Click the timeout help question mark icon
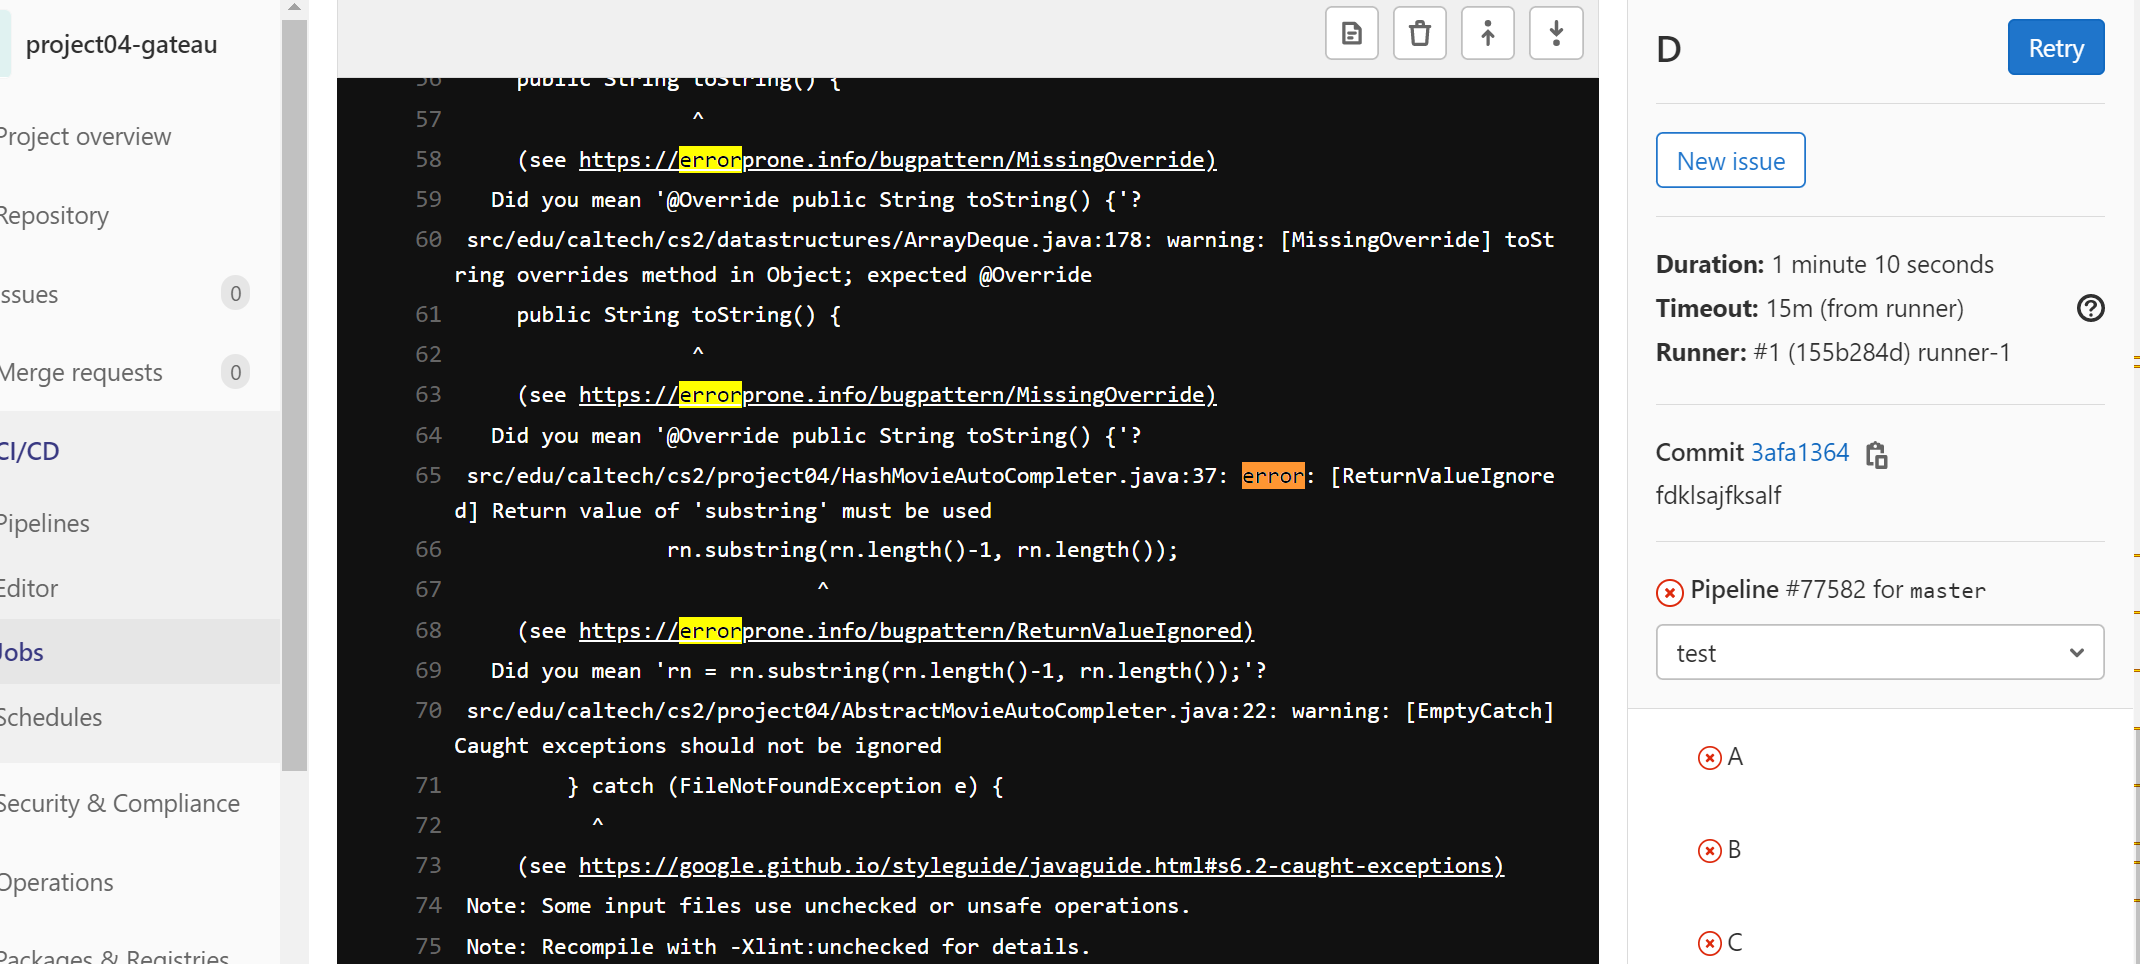This screenshot has width=2140, height=964. [2090, 308]
